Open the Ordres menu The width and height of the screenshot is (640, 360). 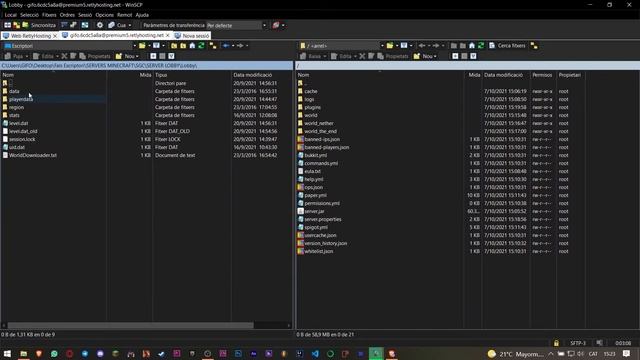pyautogui.click(x=67, y=15)
